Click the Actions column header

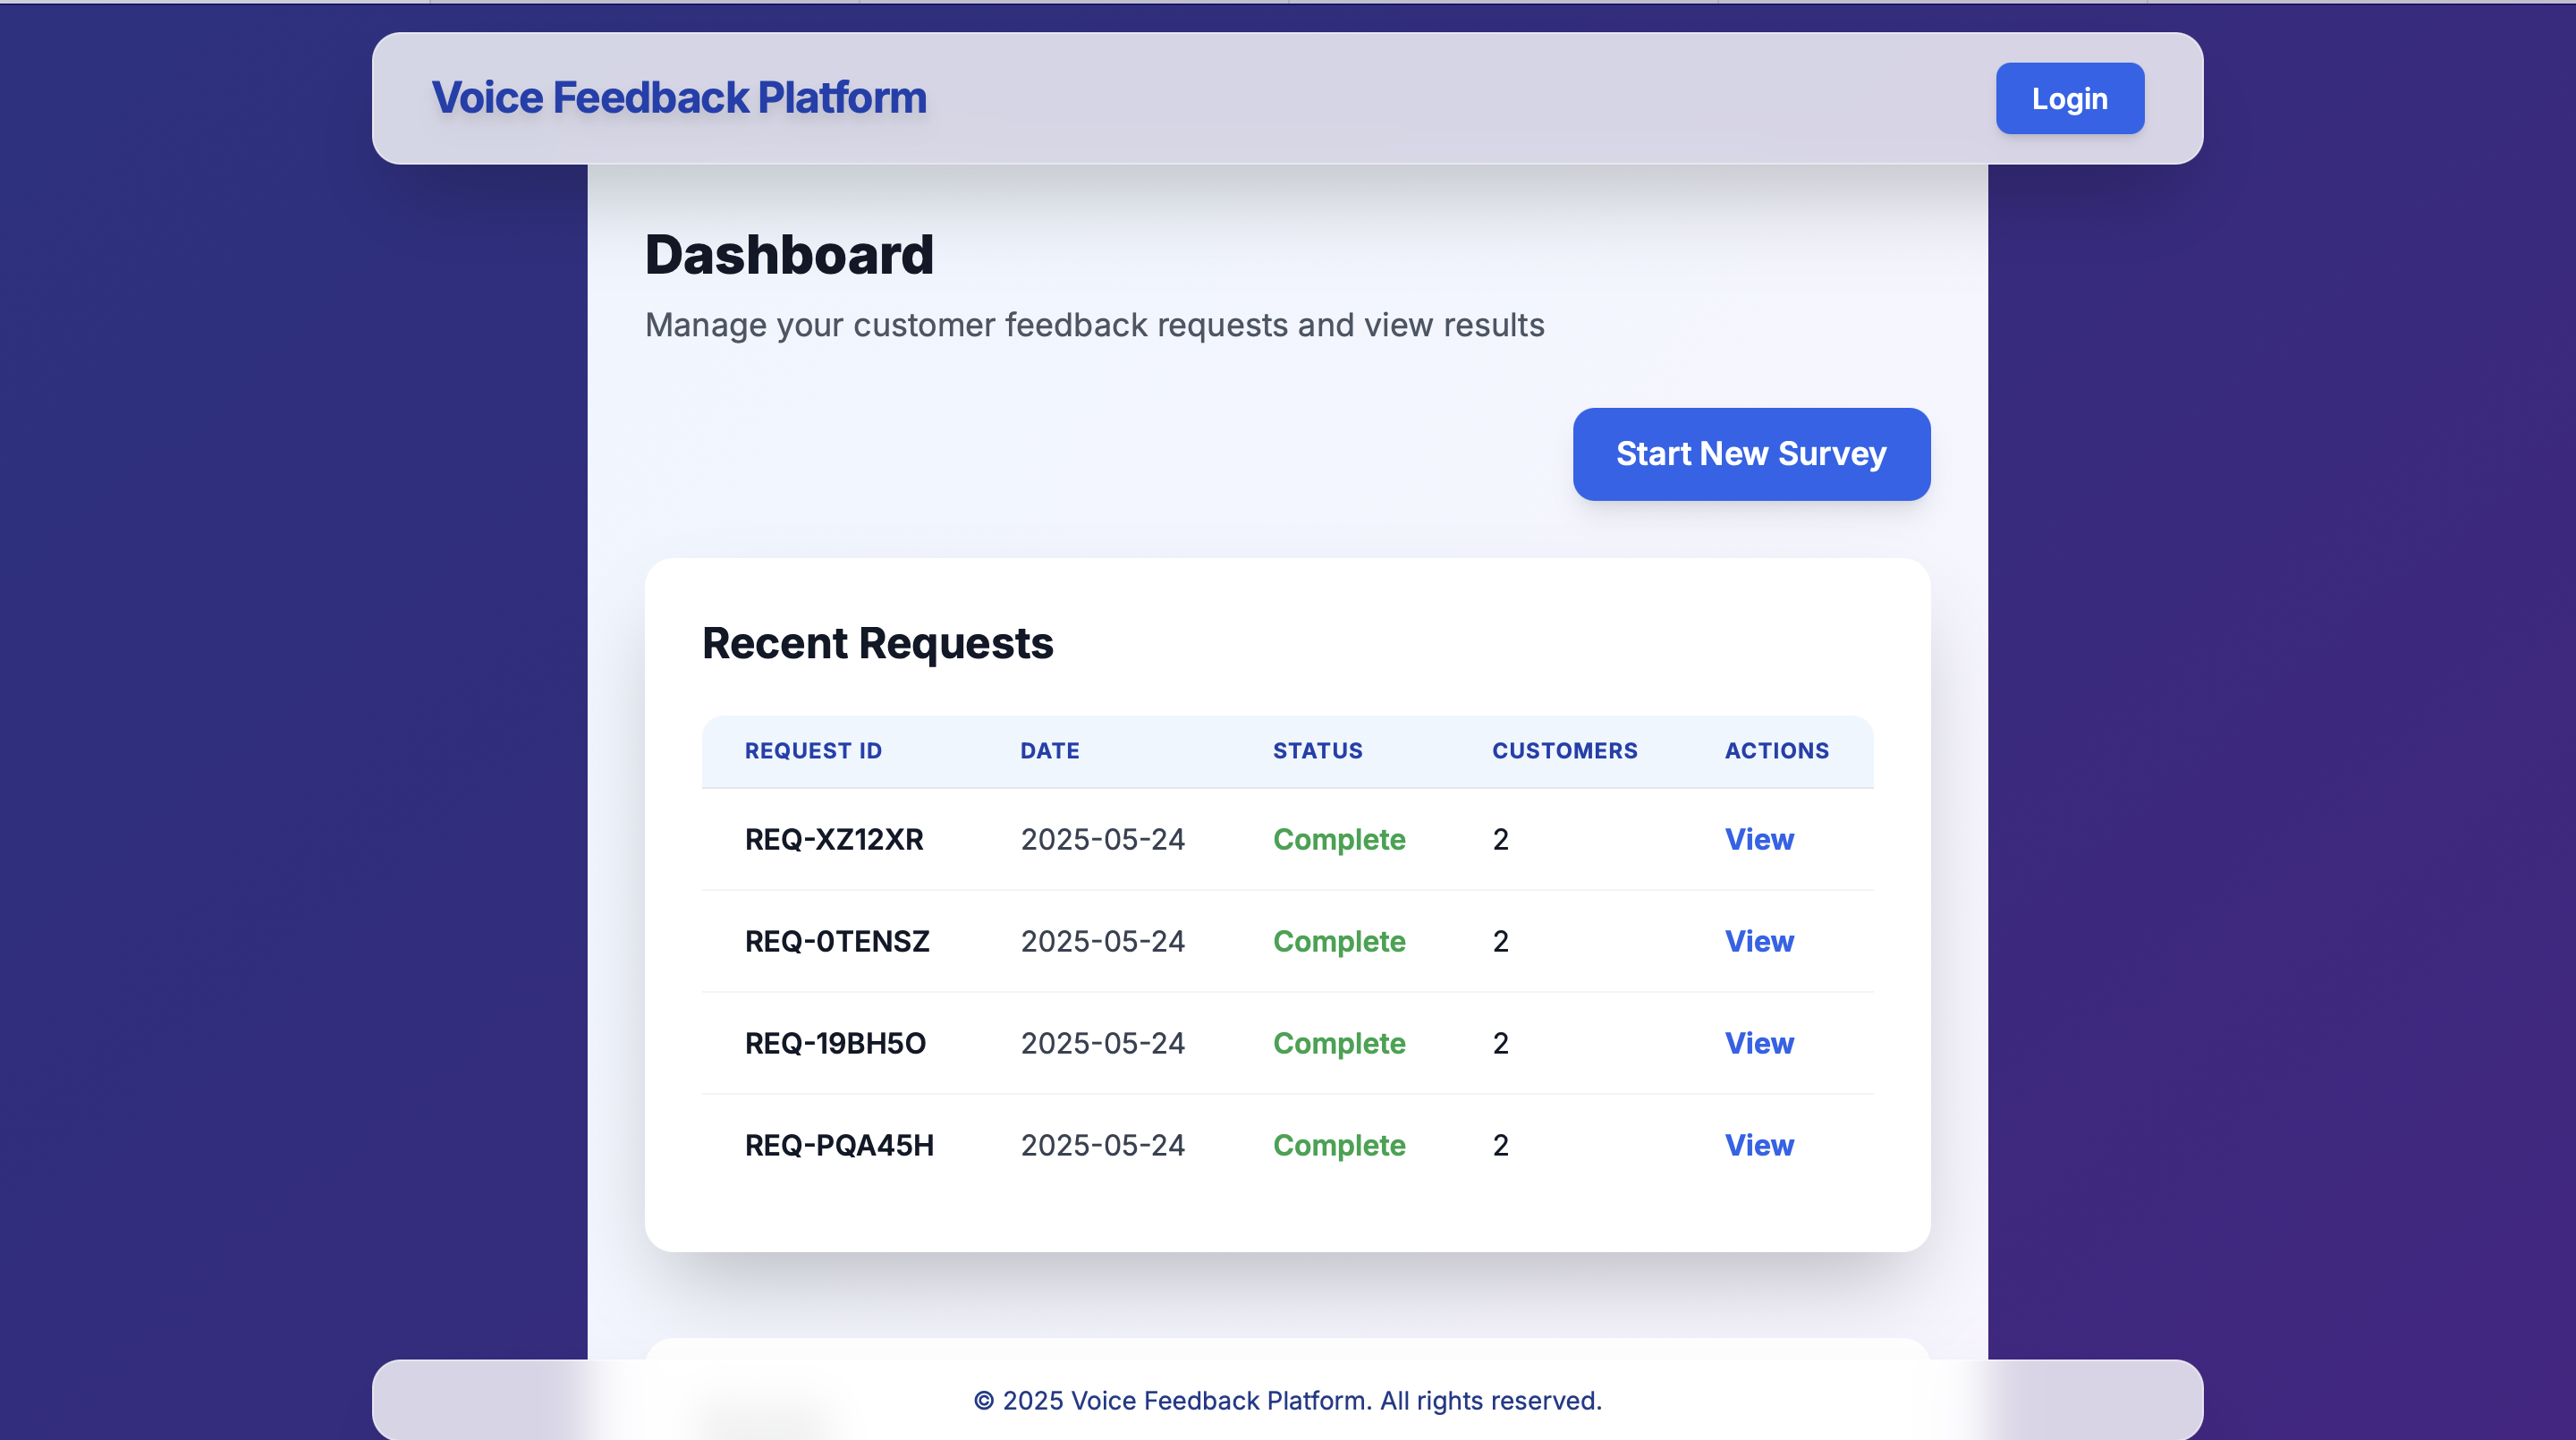pos(1776,751)
